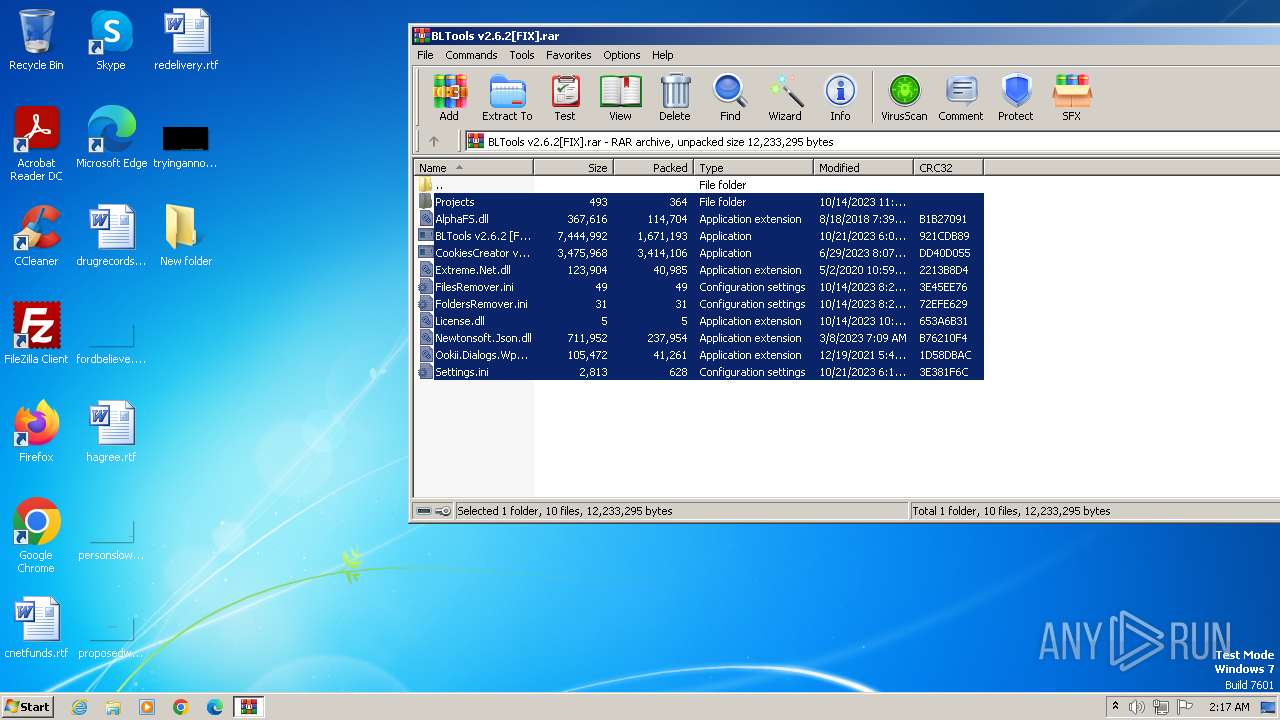Select the CookiesCreator application file
The image size is (1280, 720).
tap(699, 253)
